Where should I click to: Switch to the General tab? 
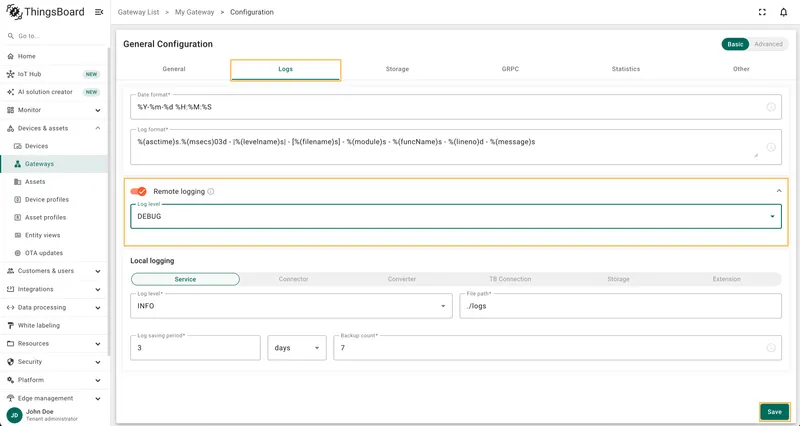[174, 69]
